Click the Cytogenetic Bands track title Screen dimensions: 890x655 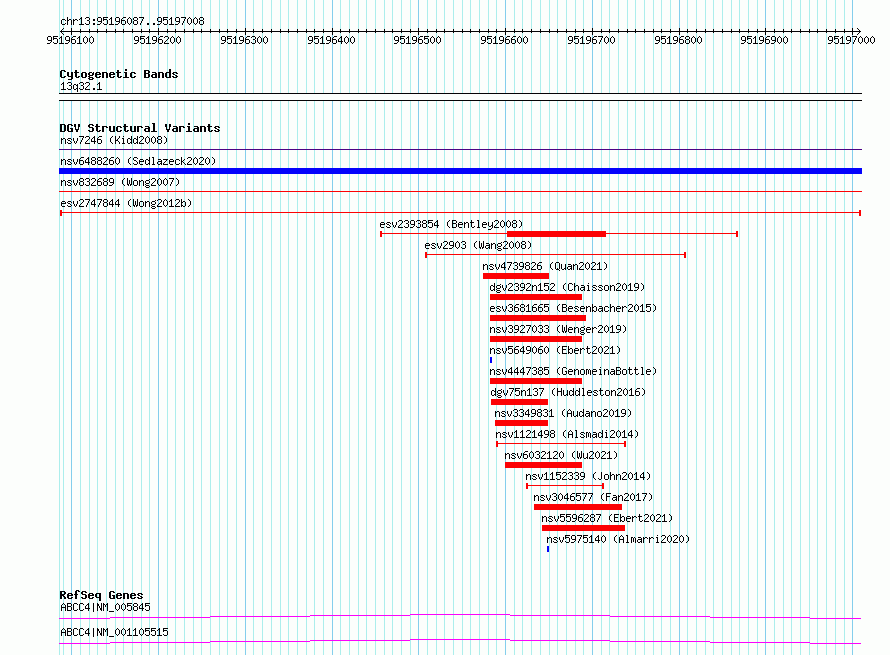pyautogui.click(x=119, y=74)
